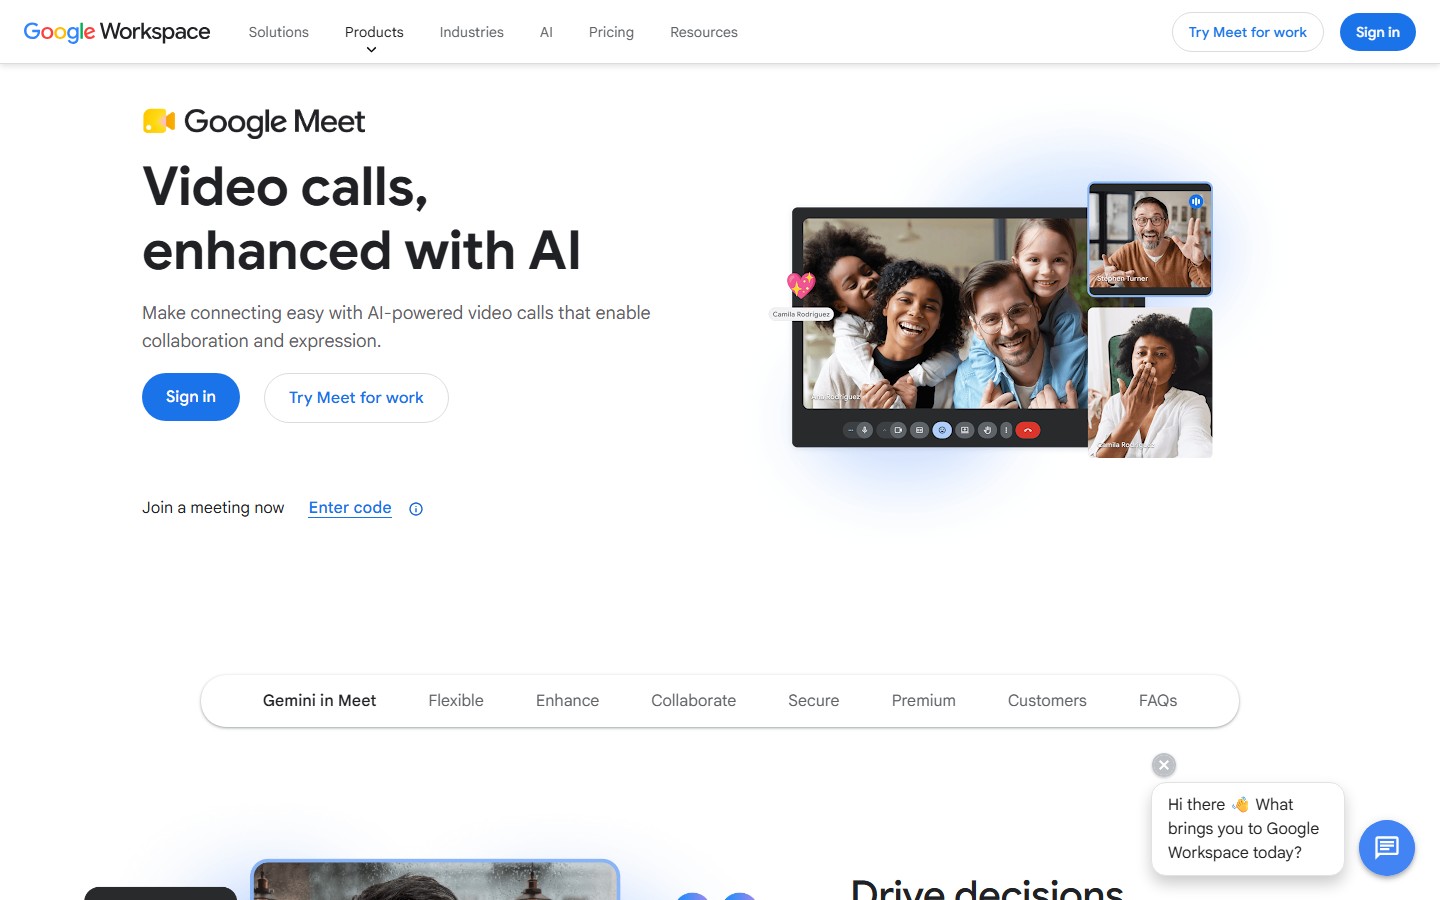
Task: Click the chat greeting message bubble
Action: tap(1247, 829)
